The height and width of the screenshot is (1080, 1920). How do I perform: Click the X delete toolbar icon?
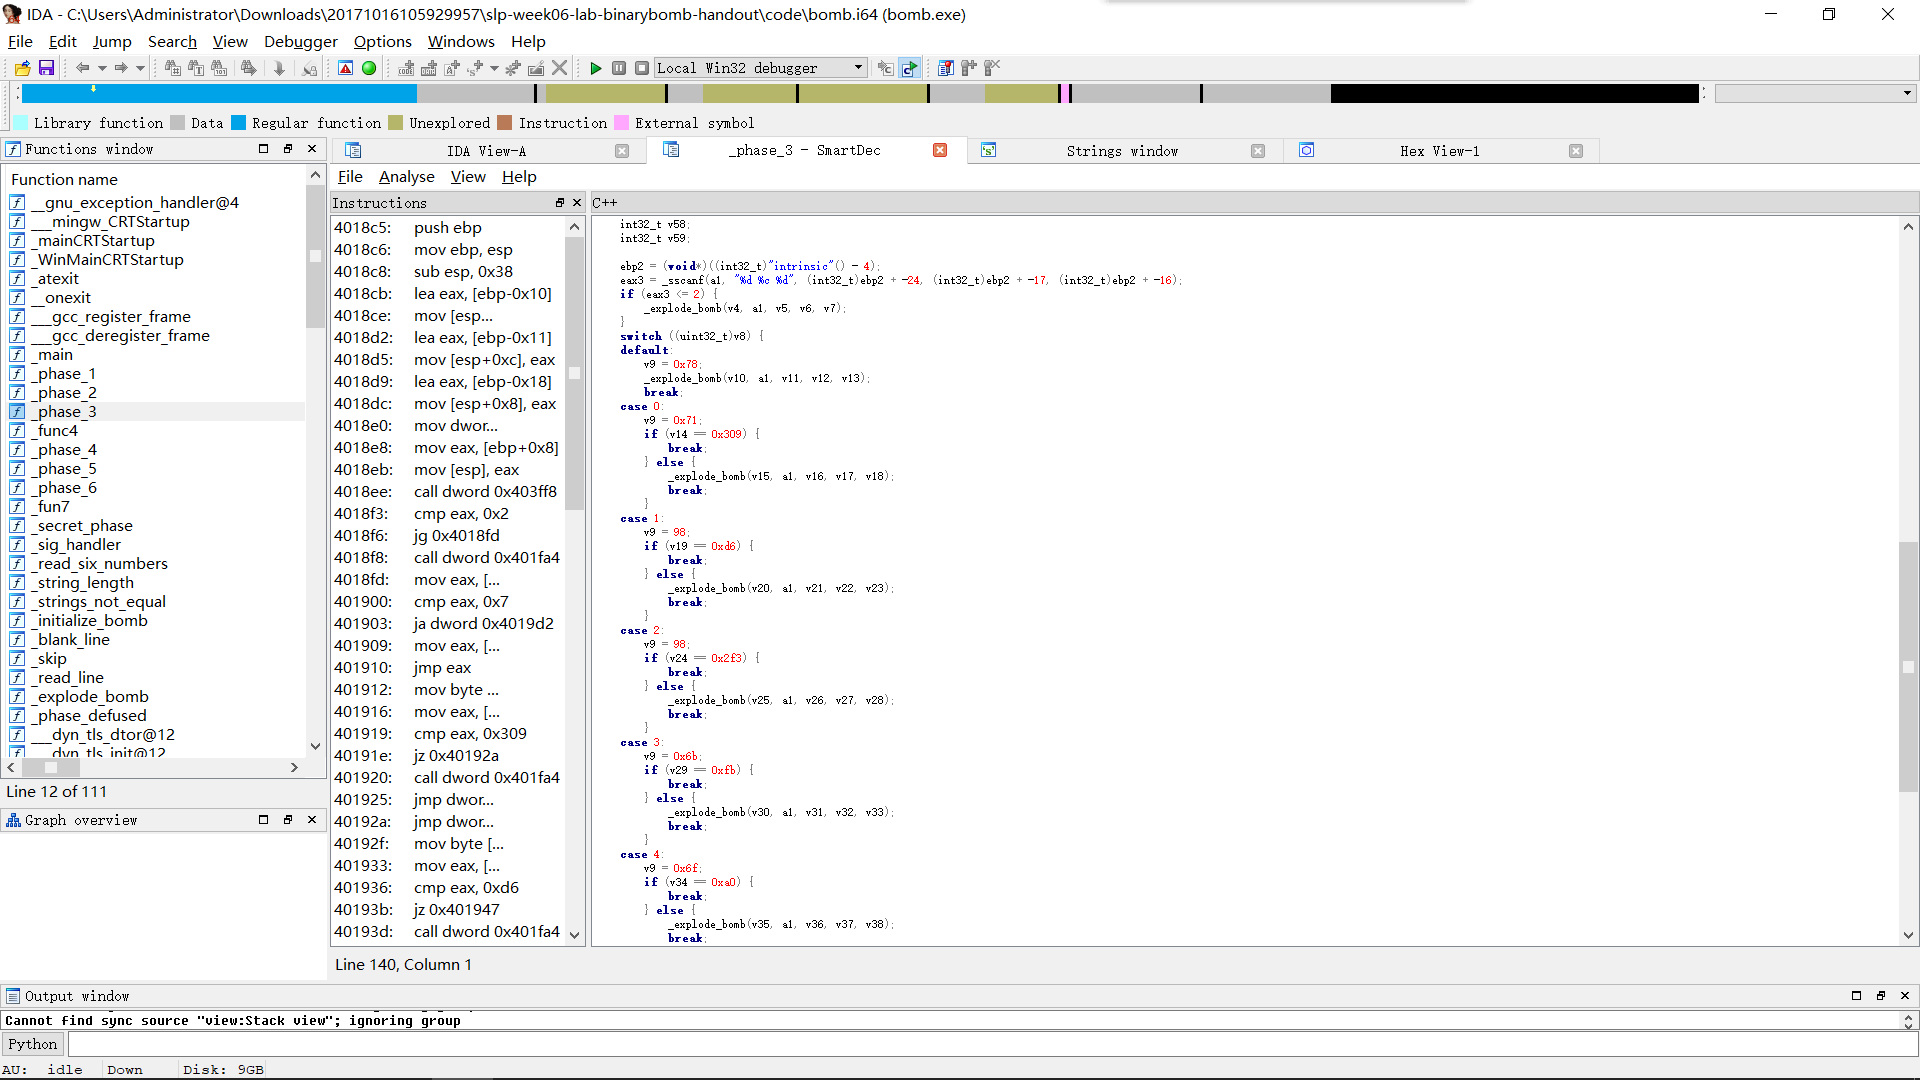coord(560,68)
